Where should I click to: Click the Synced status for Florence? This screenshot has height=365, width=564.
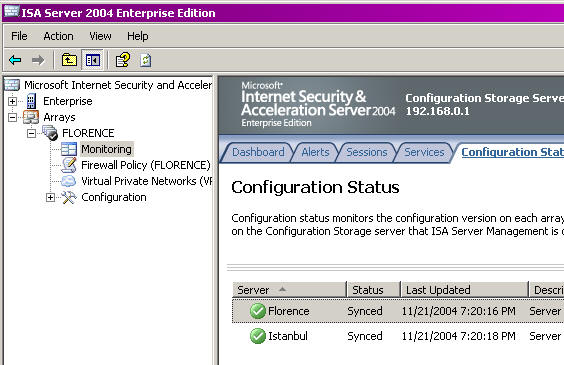point(365,311)
